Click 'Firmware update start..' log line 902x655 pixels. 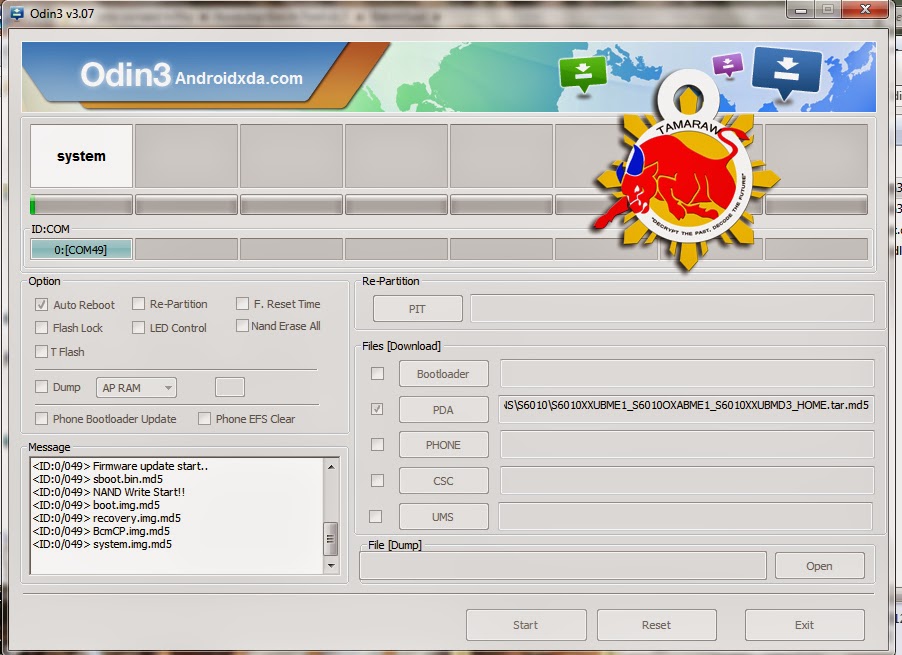pos(120,466)
